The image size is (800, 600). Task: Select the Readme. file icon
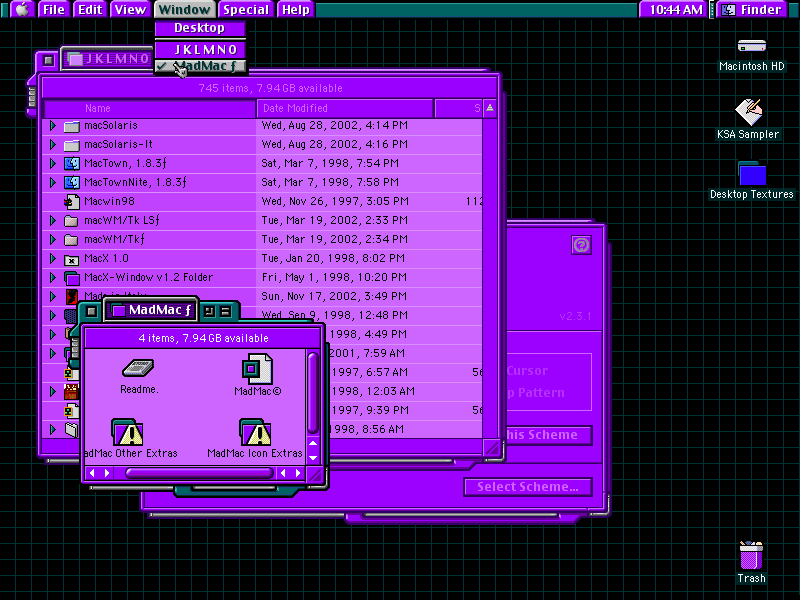point(138,368)
